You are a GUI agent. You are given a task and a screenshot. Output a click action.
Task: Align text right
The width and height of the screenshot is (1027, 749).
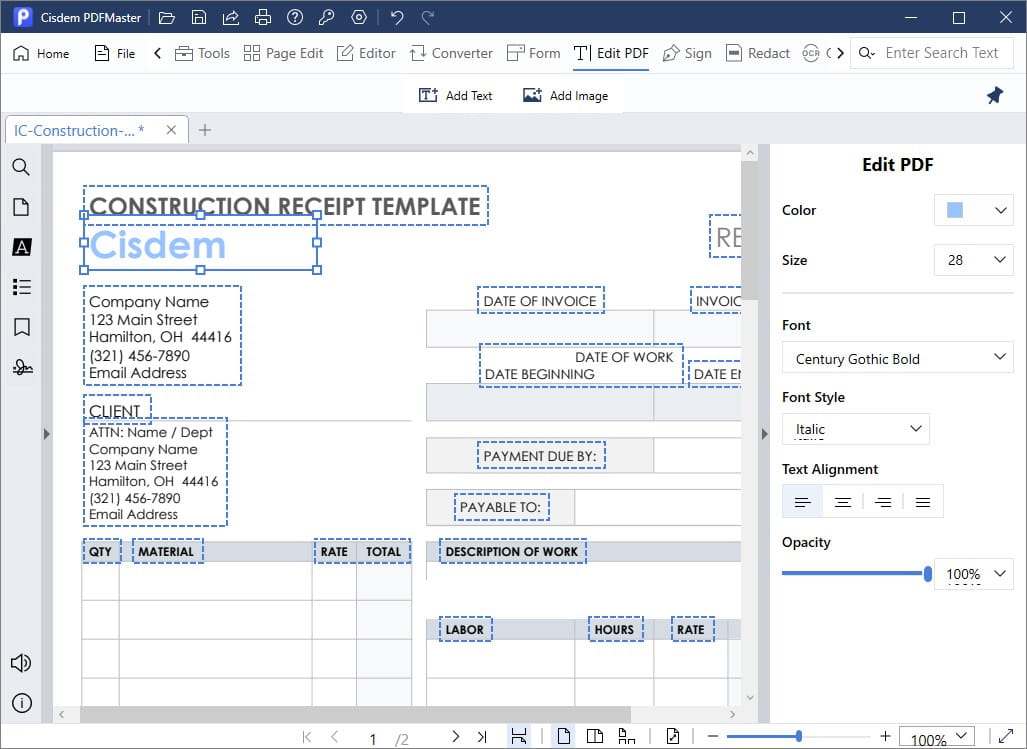[x=883, y=502]
